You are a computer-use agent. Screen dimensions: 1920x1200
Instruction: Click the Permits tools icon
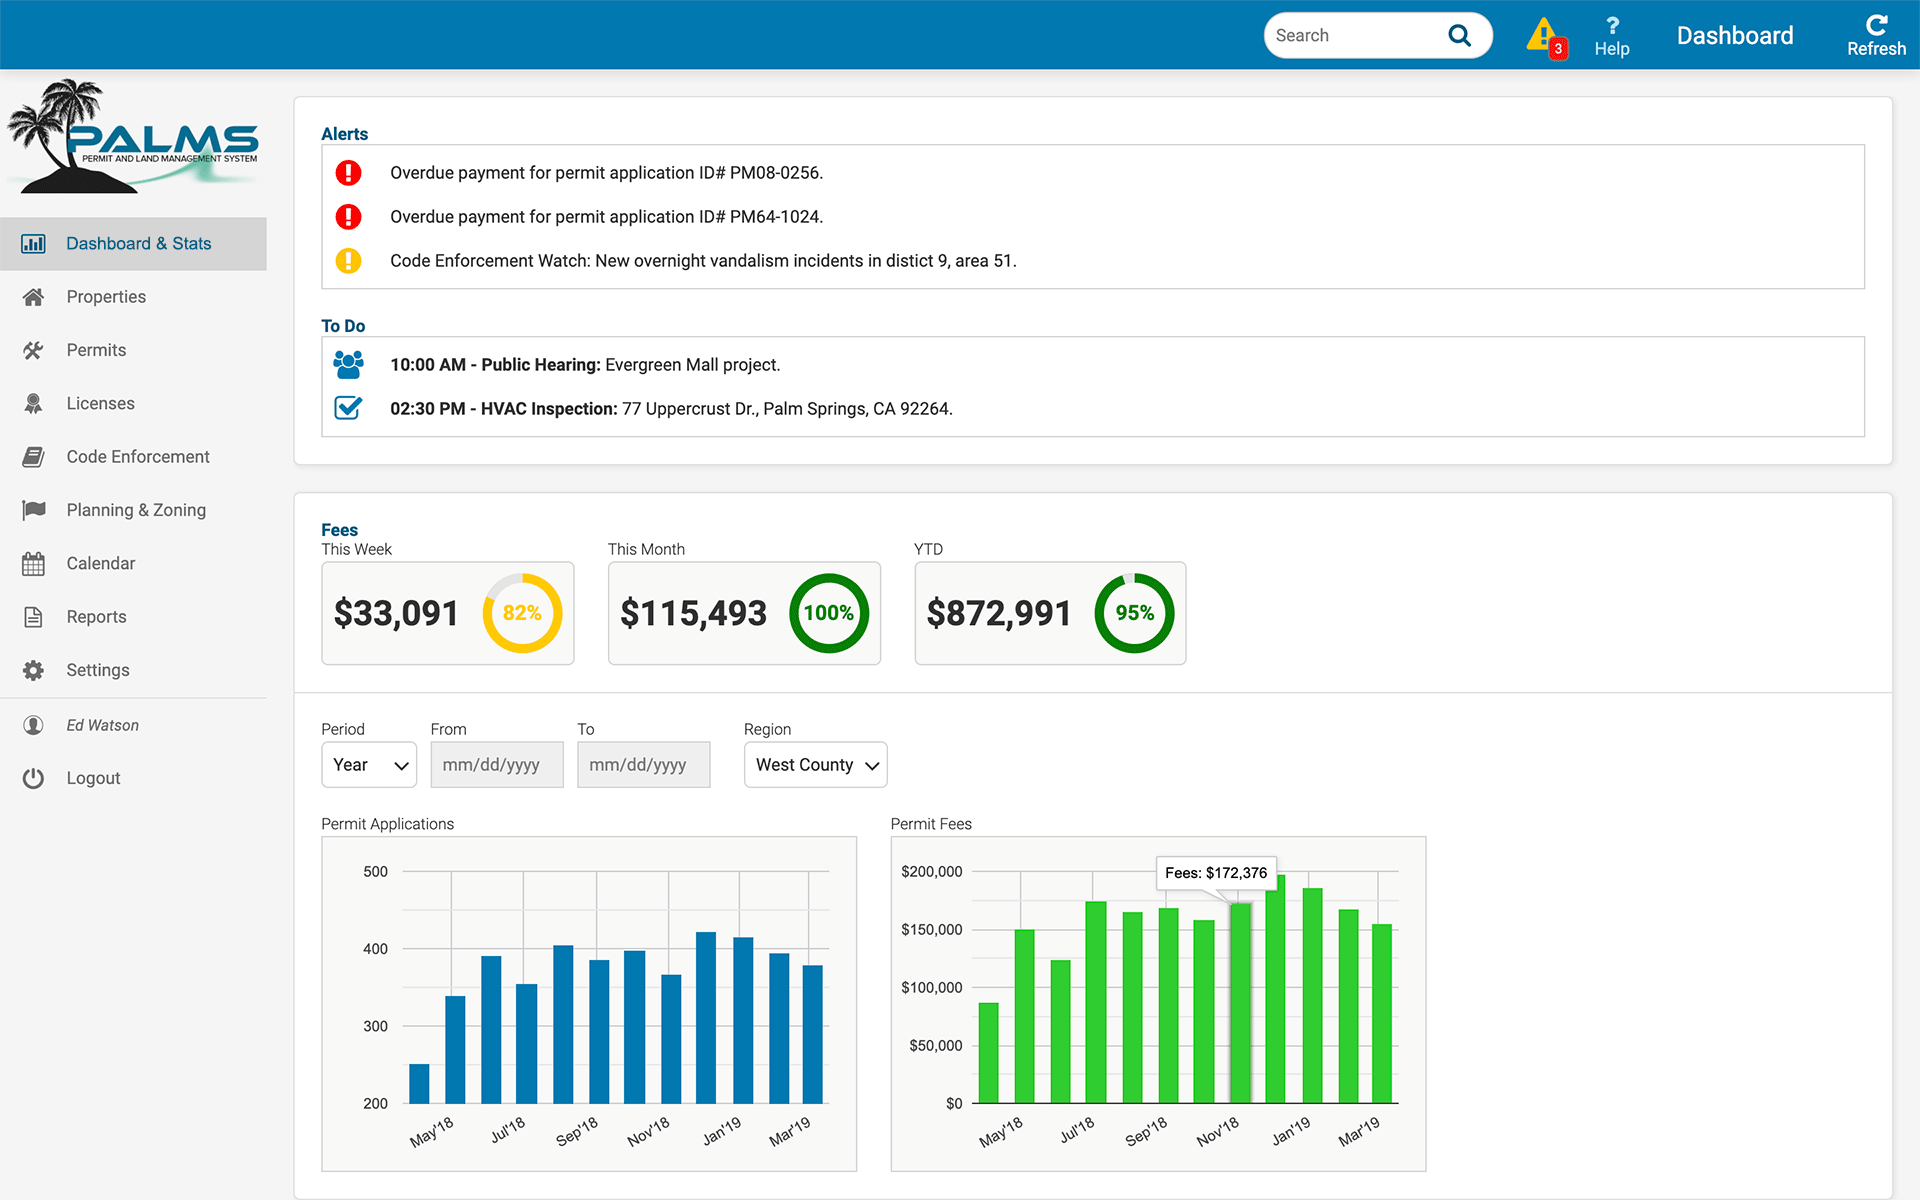pyautogui.click(x=33, y=350)
